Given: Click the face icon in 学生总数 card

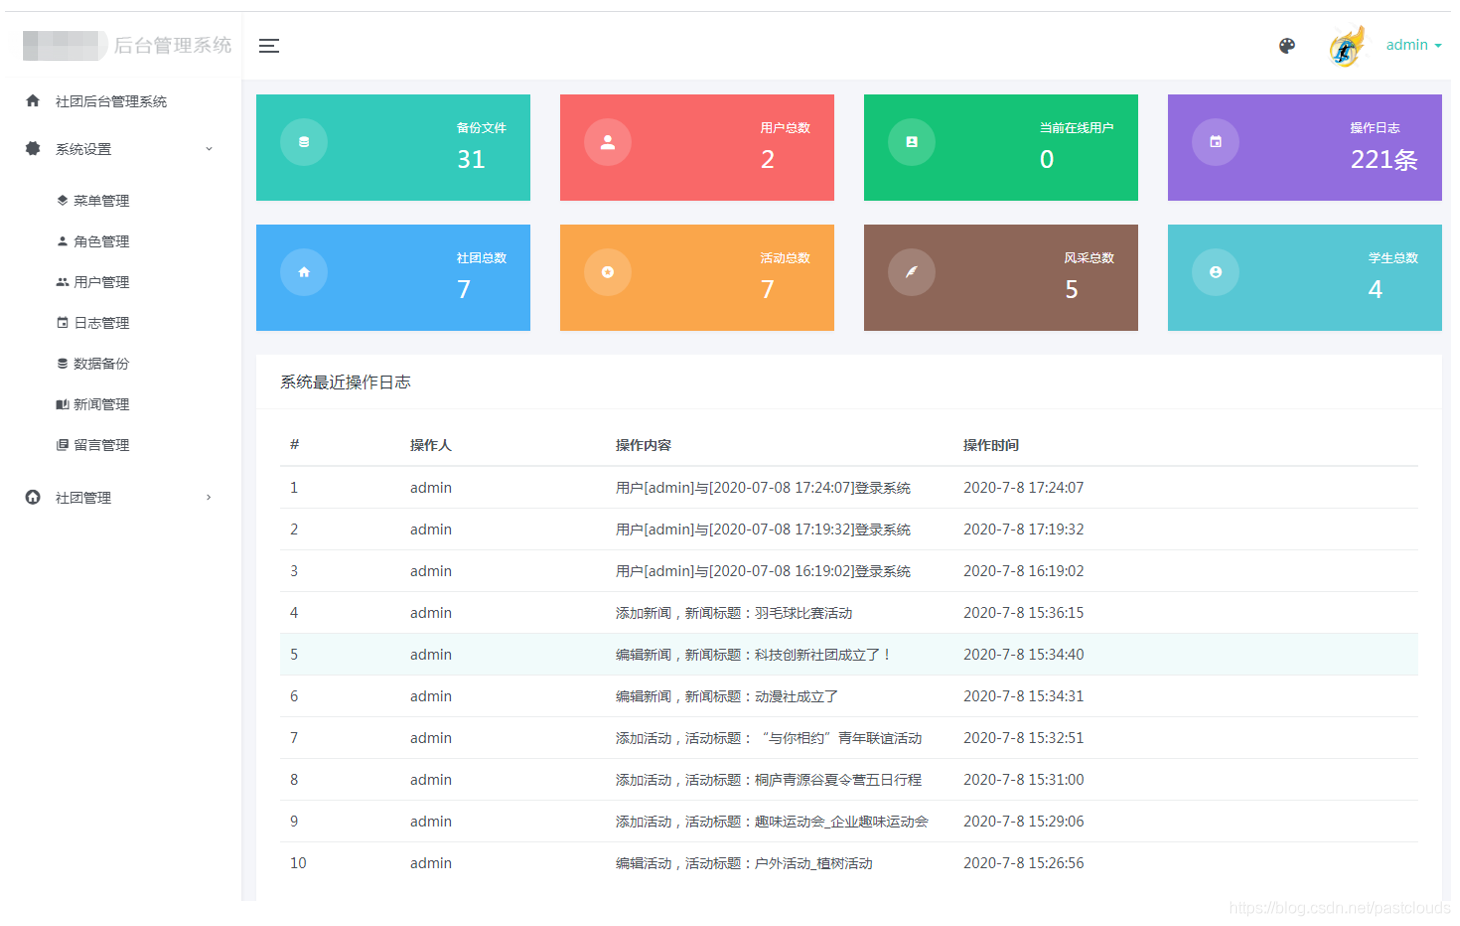Looking at the screenshot, I should pyautogui.click(x=1216, y=272).
